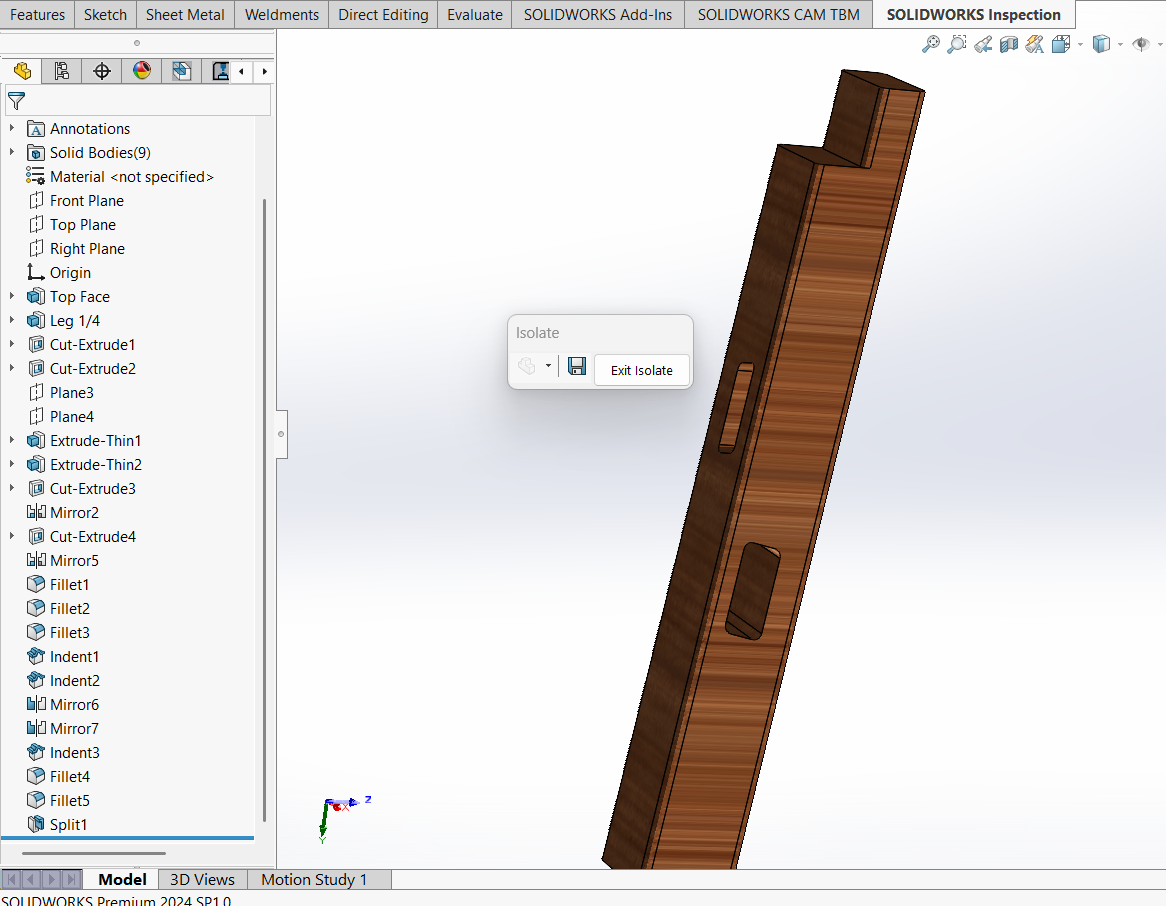This screenshot has height=906, width=1166.
Task: Select the Material not specified icon
Action: click(x=36, y=176)
